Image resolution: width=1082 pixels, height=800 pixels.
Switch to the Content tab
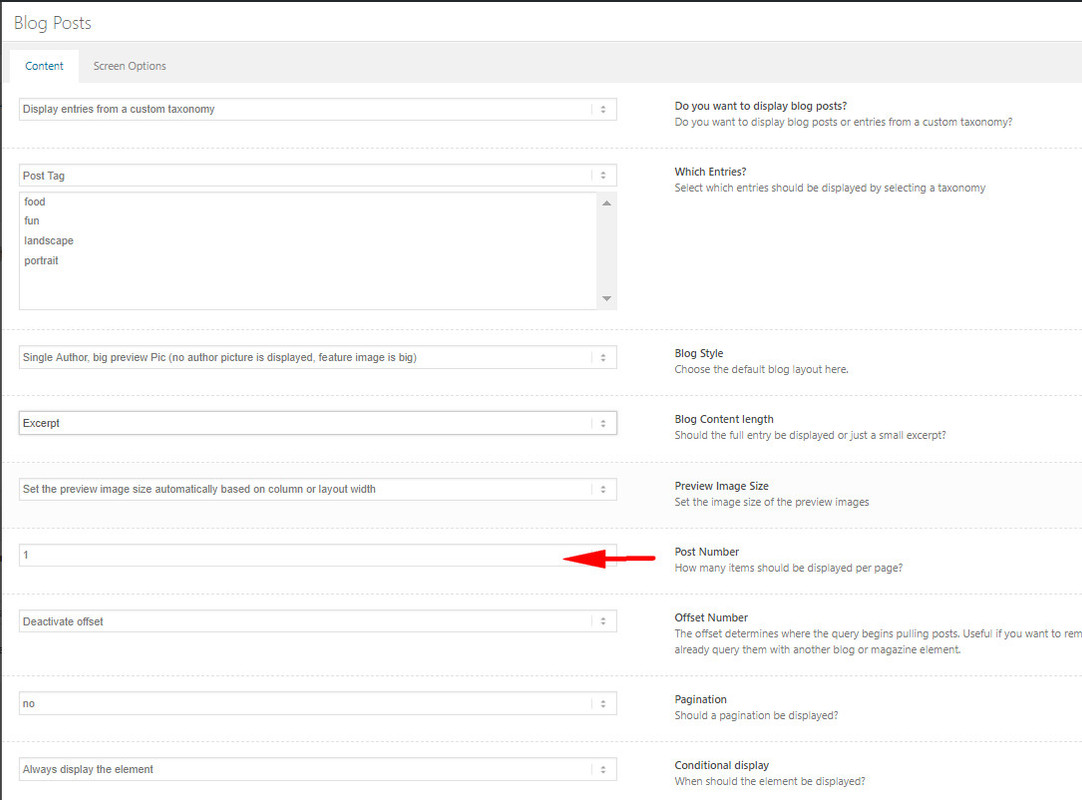point(44,66)
